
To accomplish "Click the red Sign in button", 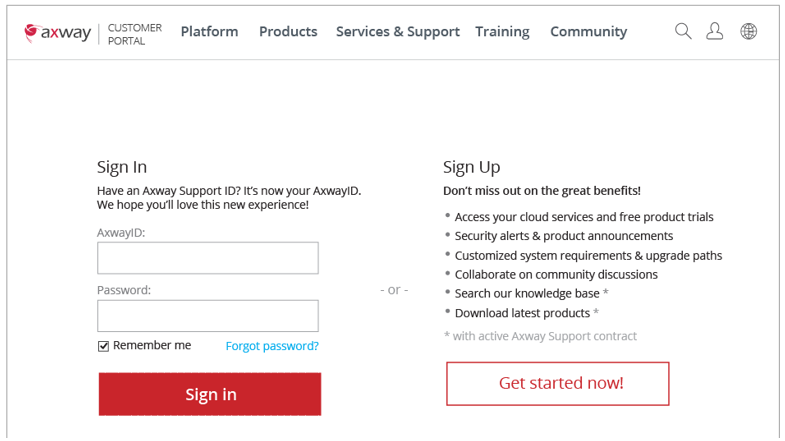I will point(210,394).
